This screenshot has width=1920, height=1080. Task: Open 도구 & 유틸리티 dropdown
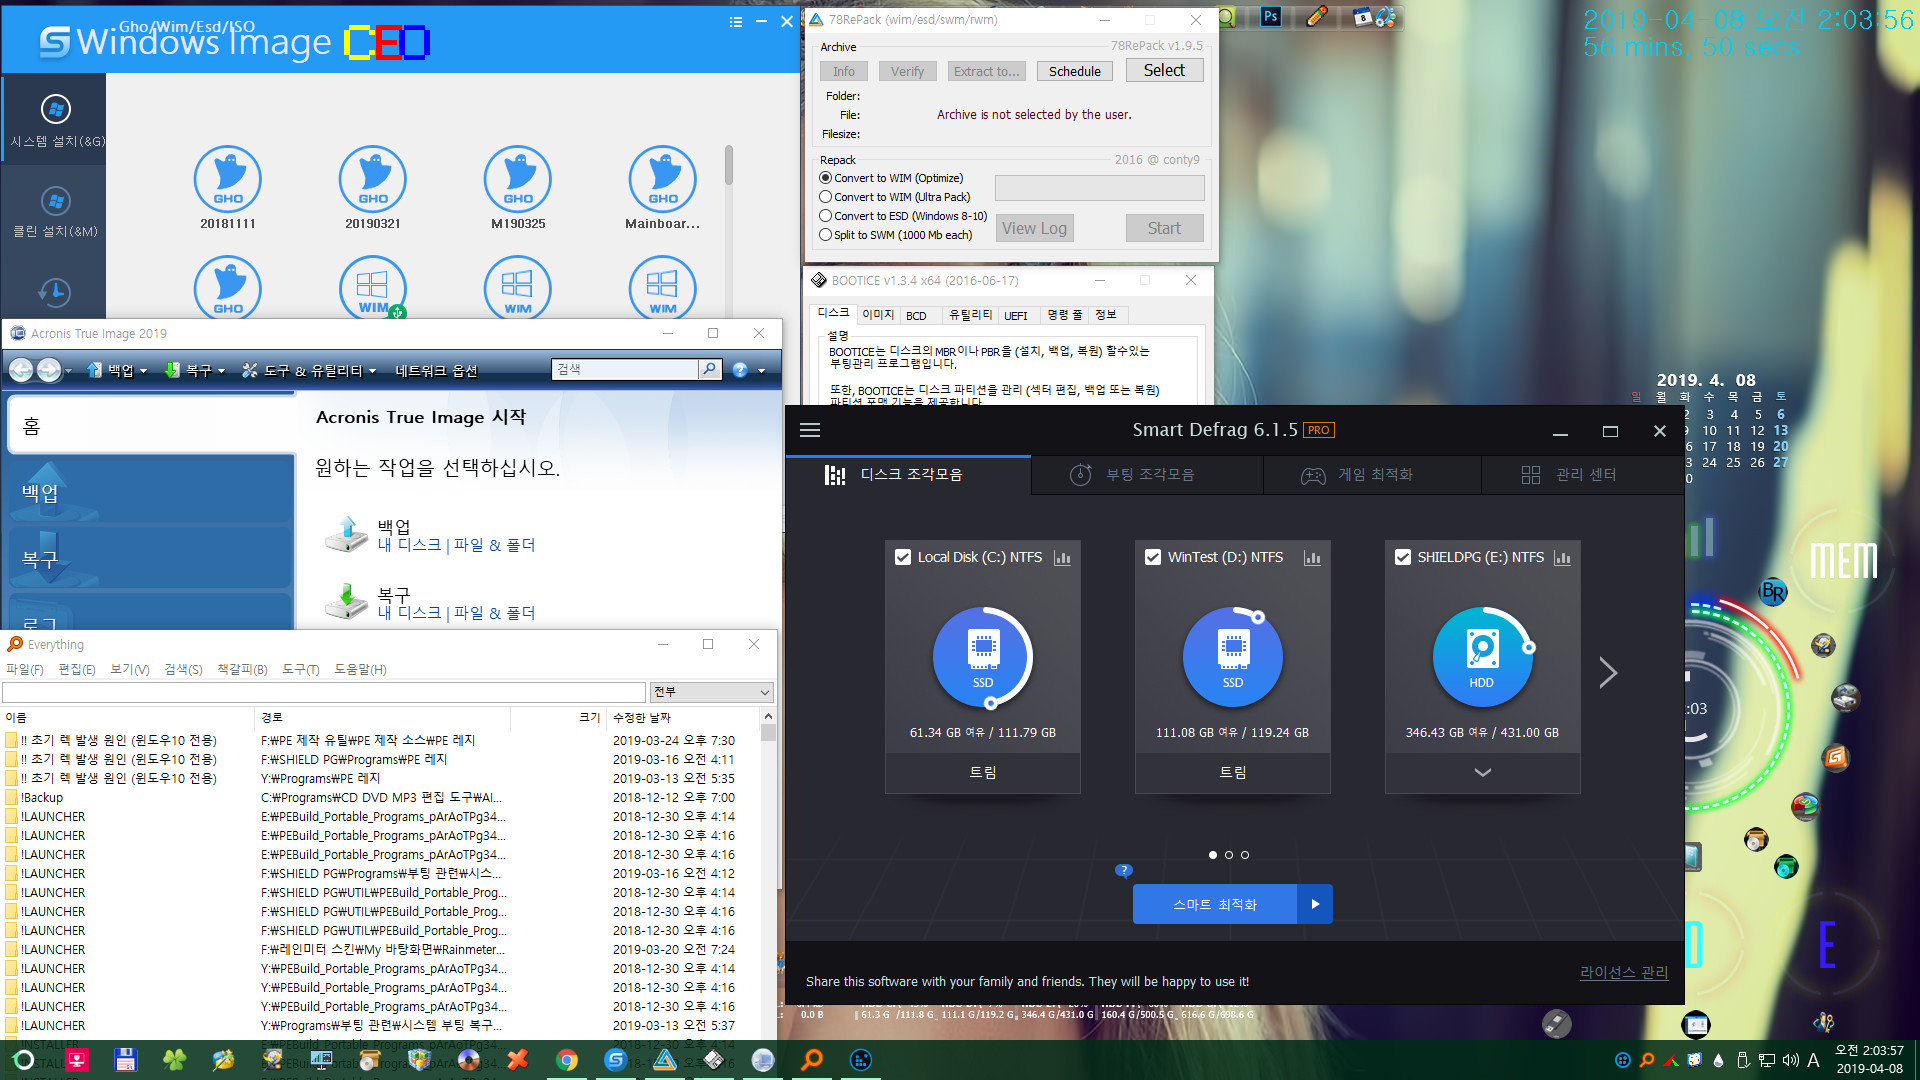pyautogui.click(x=310, y=370)
